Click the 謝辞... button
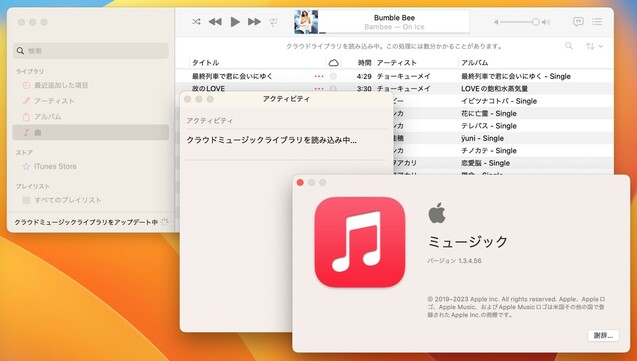 (603, 335)
